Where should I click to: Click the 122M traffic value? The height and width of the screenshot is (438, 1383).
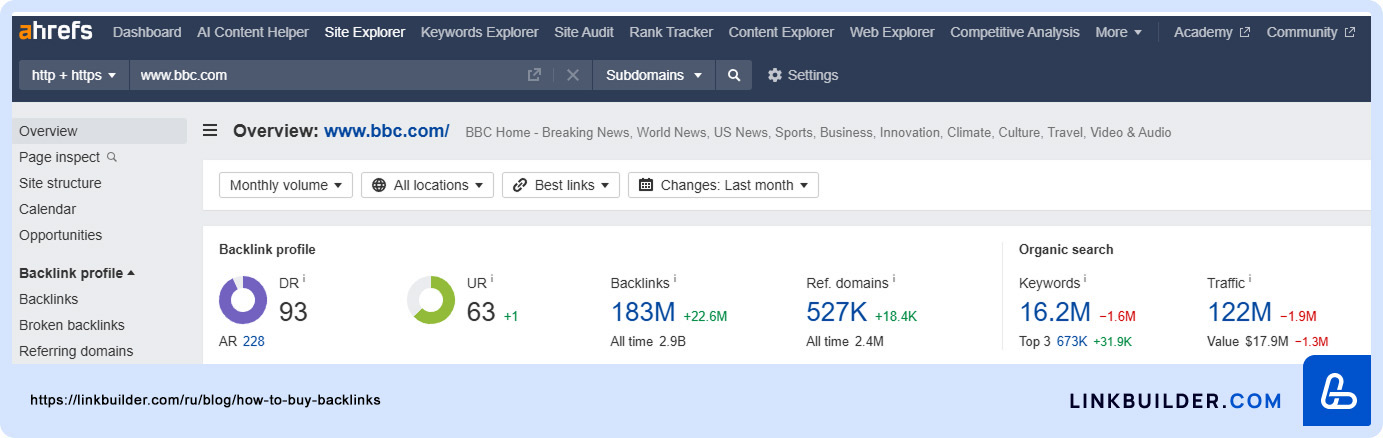point(1239,312)
